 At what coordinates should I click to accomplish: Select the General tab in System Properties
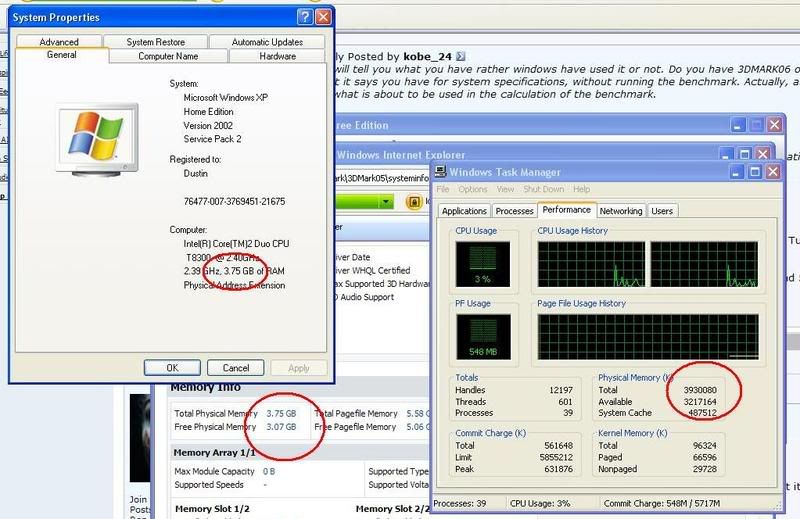point(62,55)
